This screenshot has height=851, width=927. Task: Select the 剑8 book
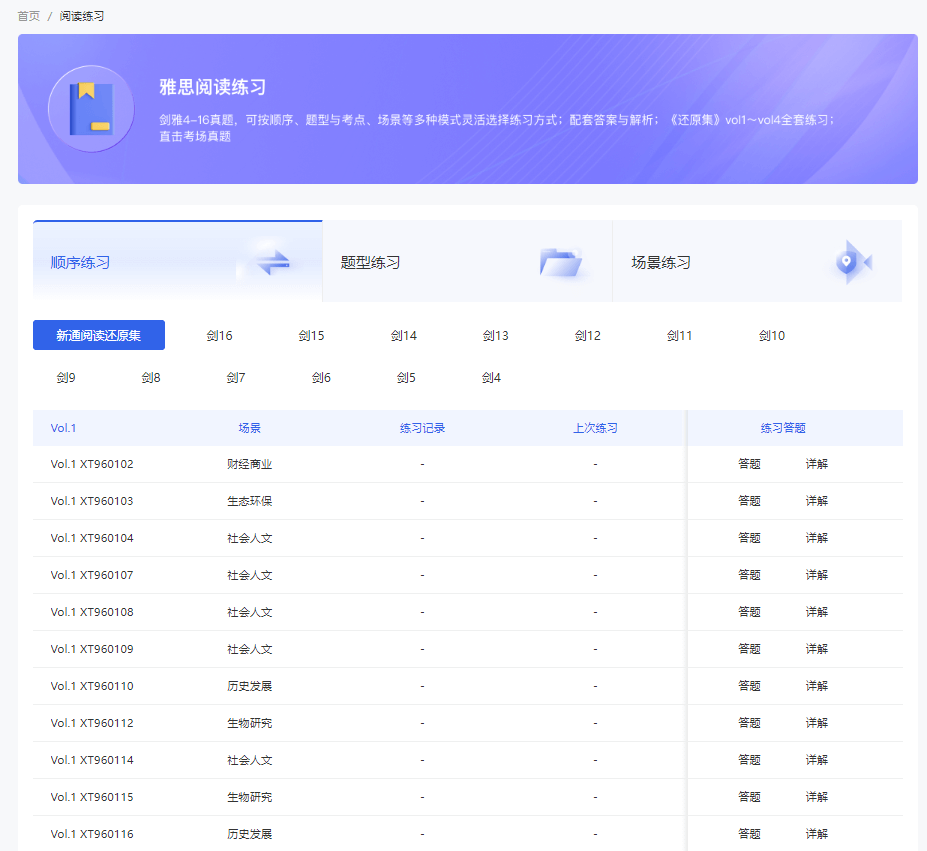click(x=151, y=377)
